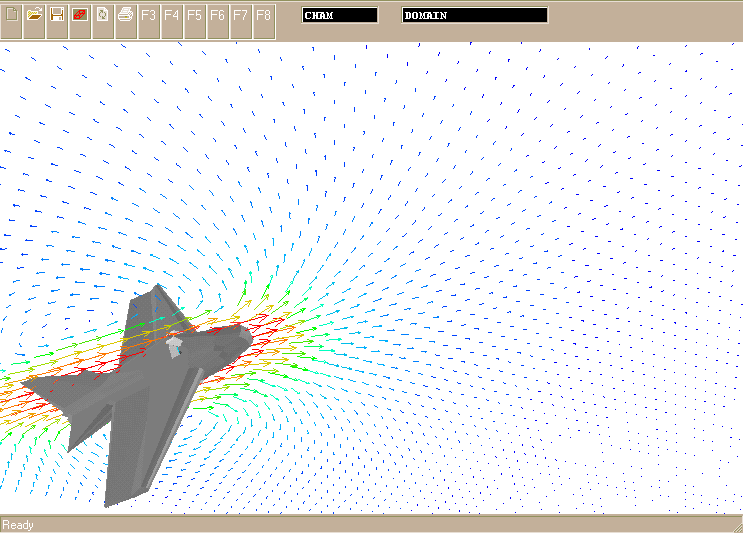743x533 pixels.
Task: Open a file with the folder icon
Action: 34,16
